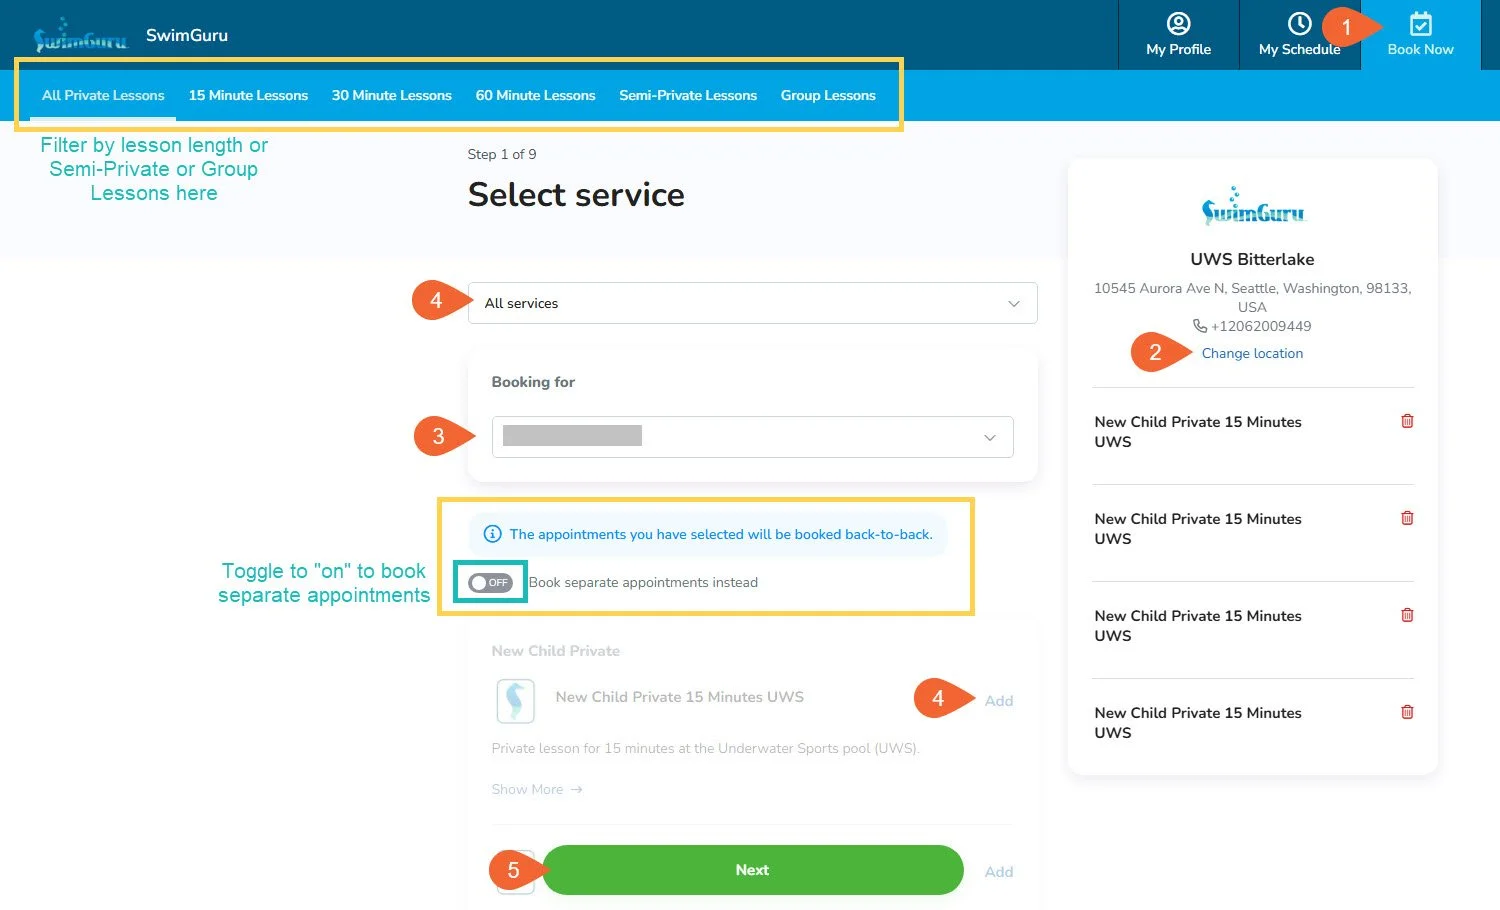Delete first New Child Private 15 Minutes item
The height and width of the screenshot is (910, 1500).
click(1407, 421)
